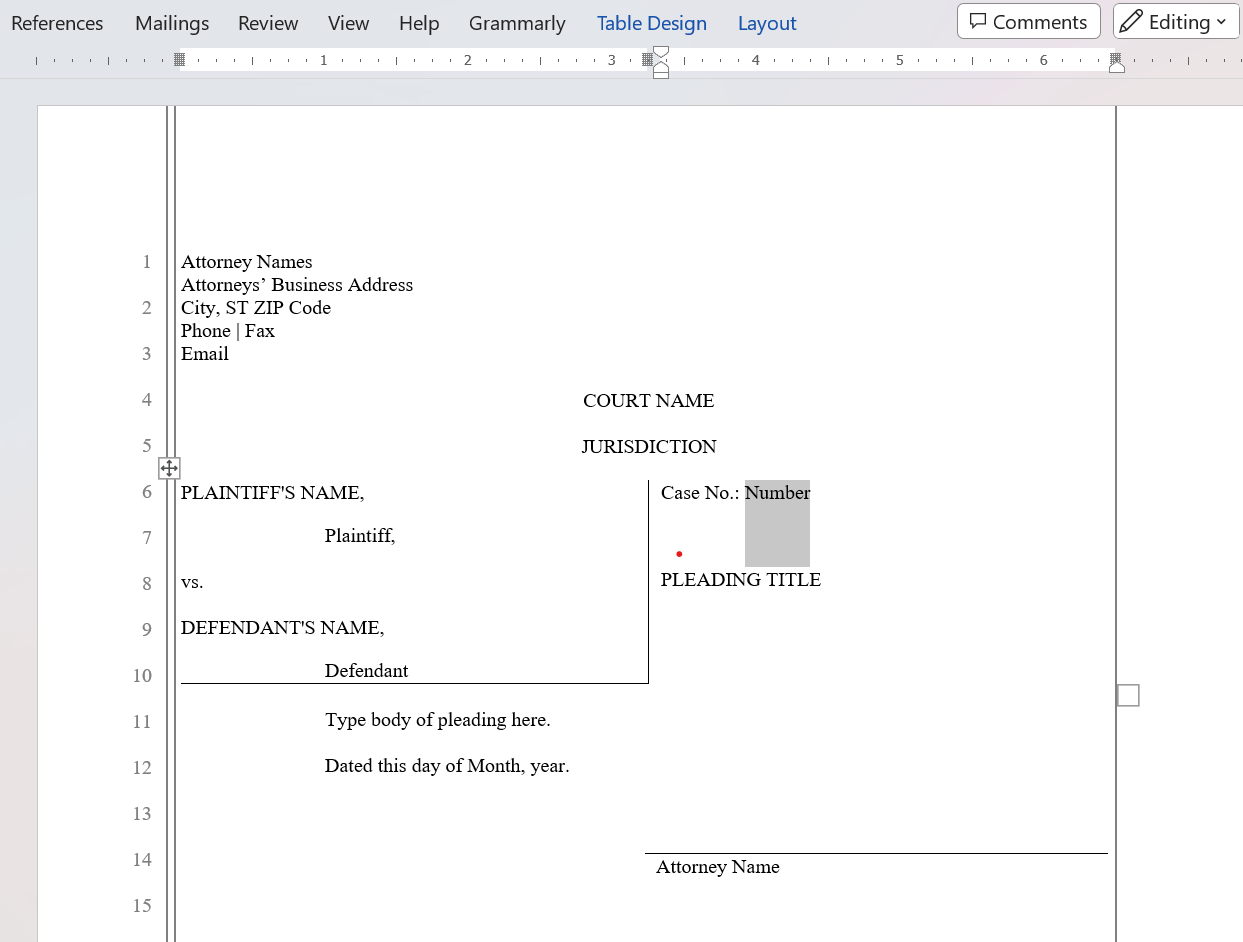This screenshot has height=942, width=1243.
Task: Click the left indent box on ruler
Action: click(x=661, y=75)
